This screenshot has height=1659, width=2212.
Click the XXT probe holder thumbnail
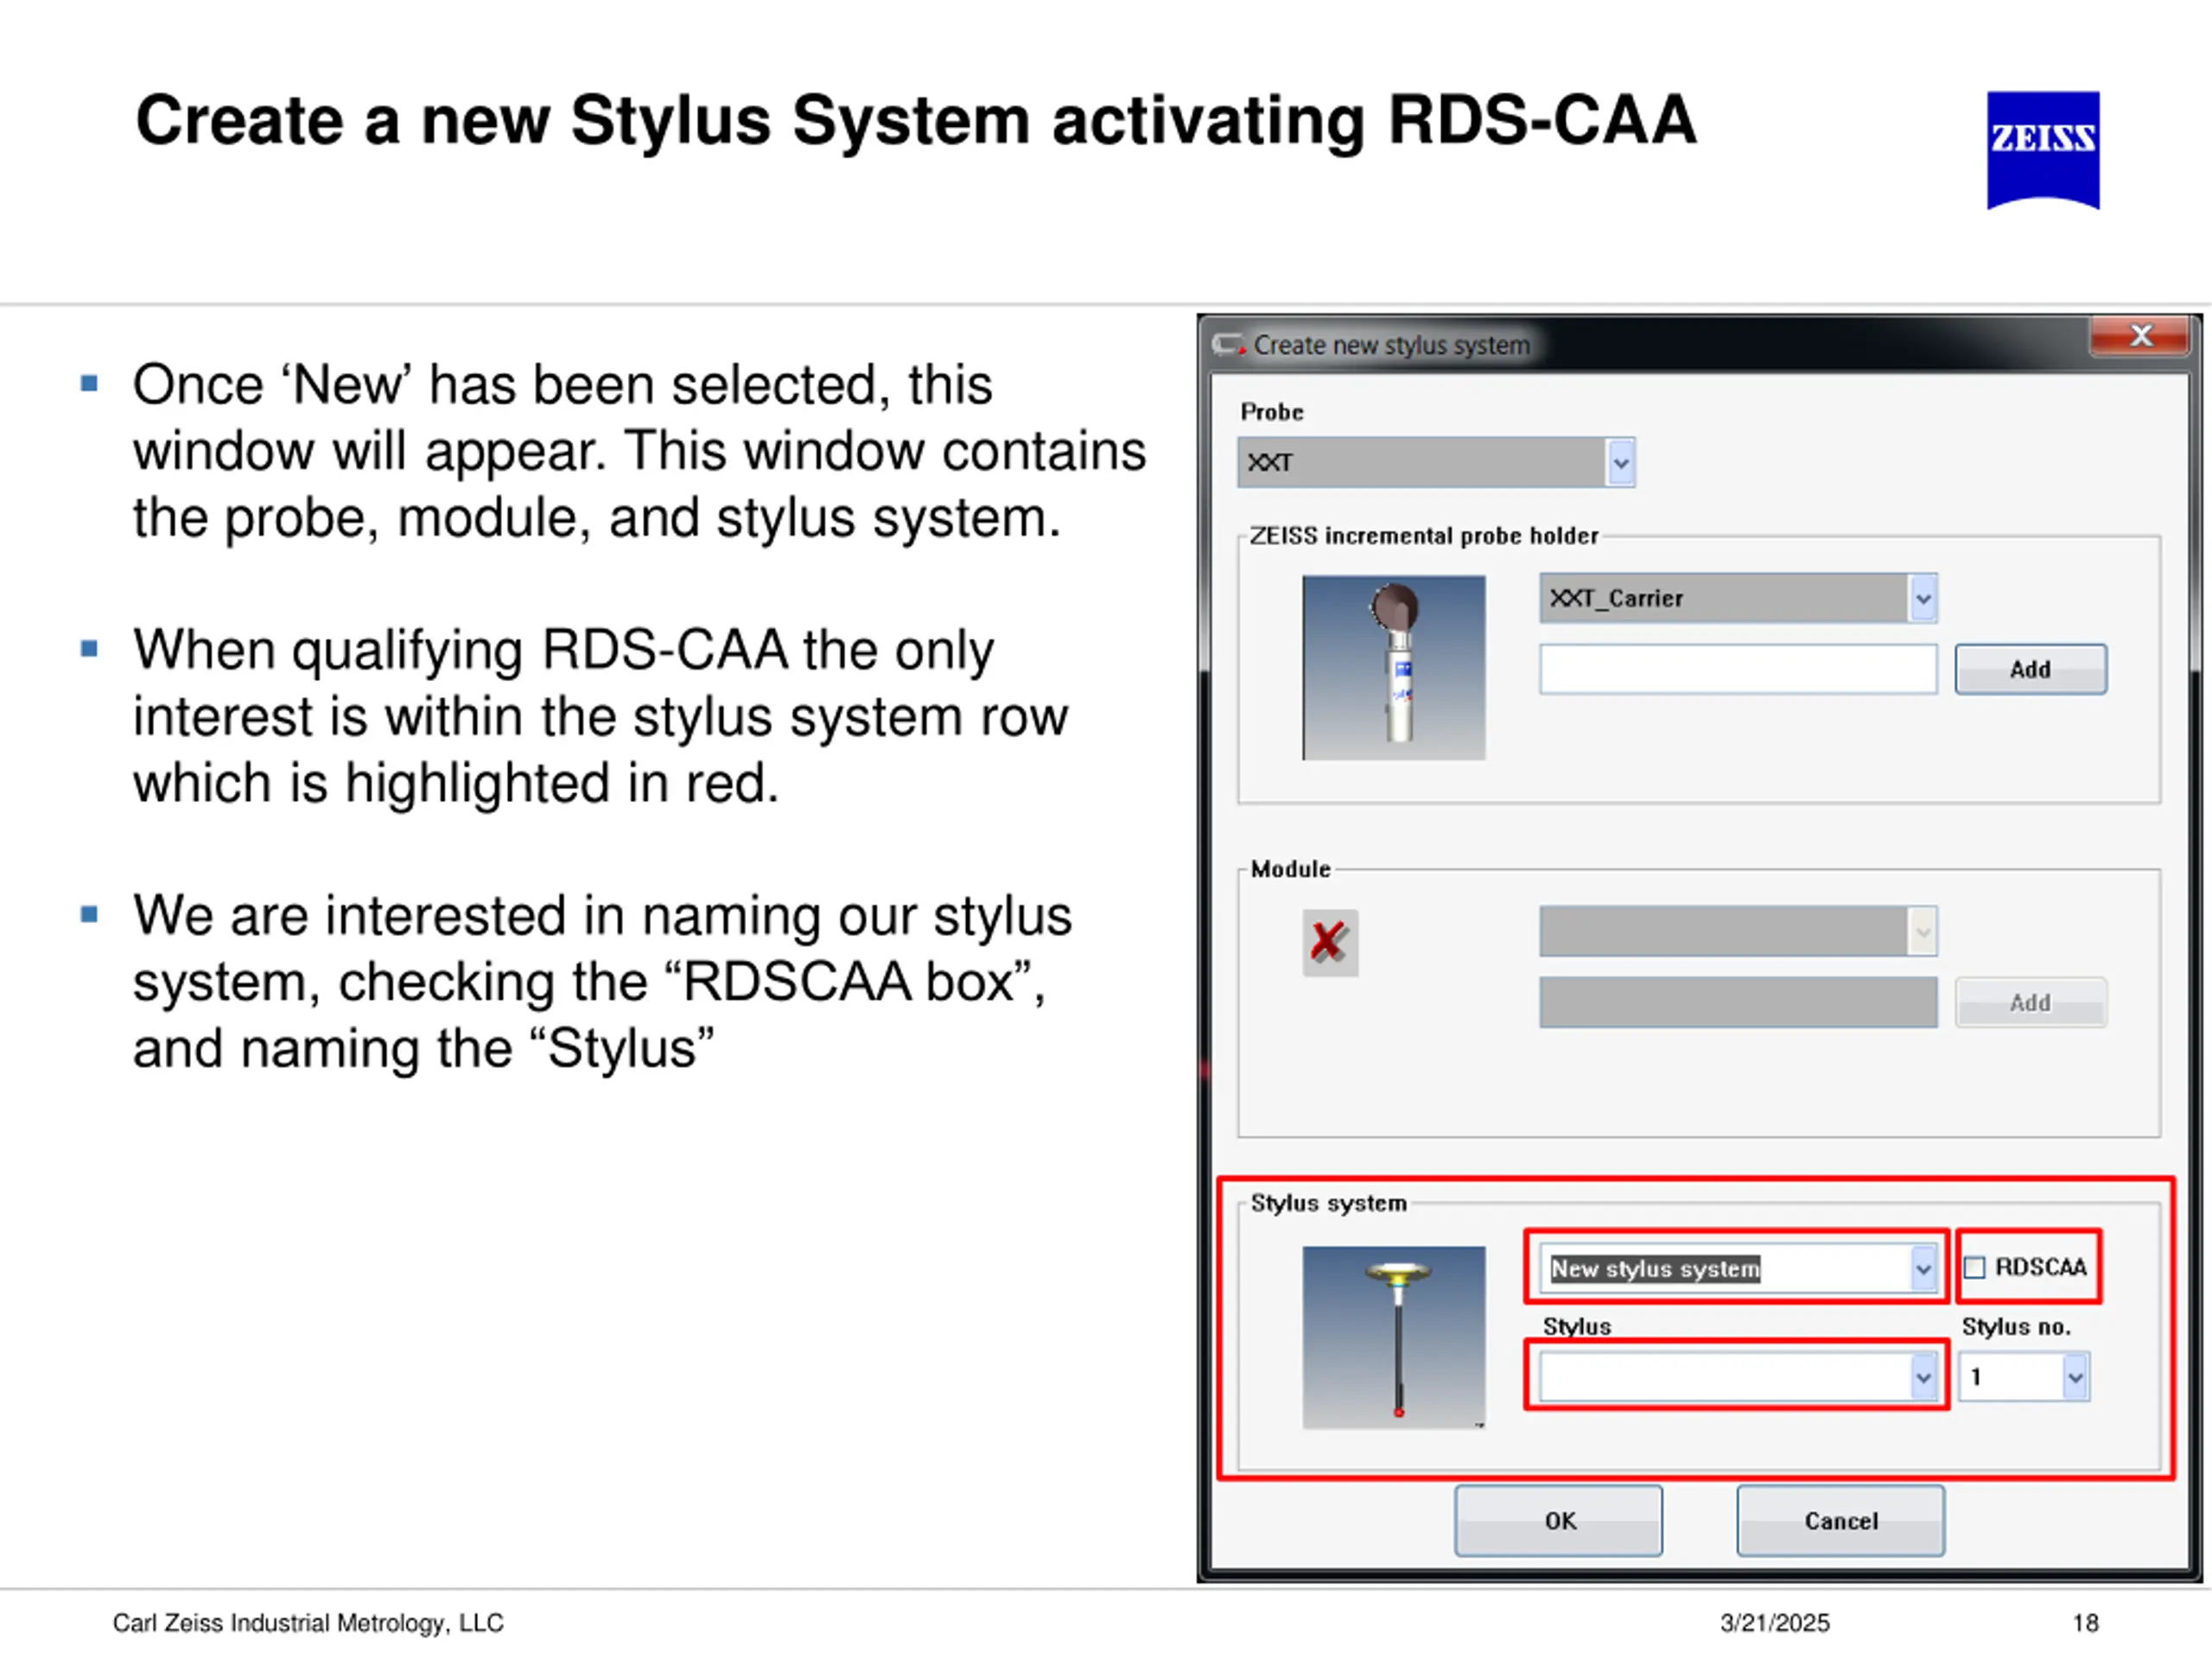click(x=1393, y=667)
